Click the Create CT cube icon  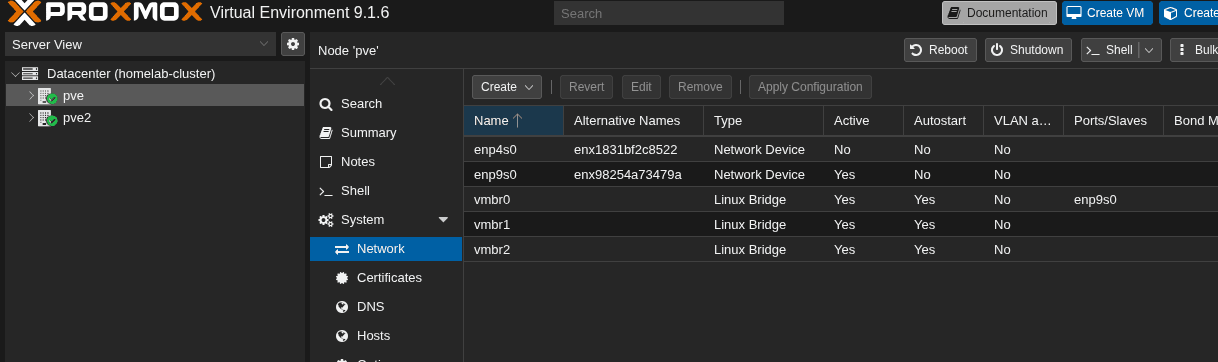(x=1171, y=13)
